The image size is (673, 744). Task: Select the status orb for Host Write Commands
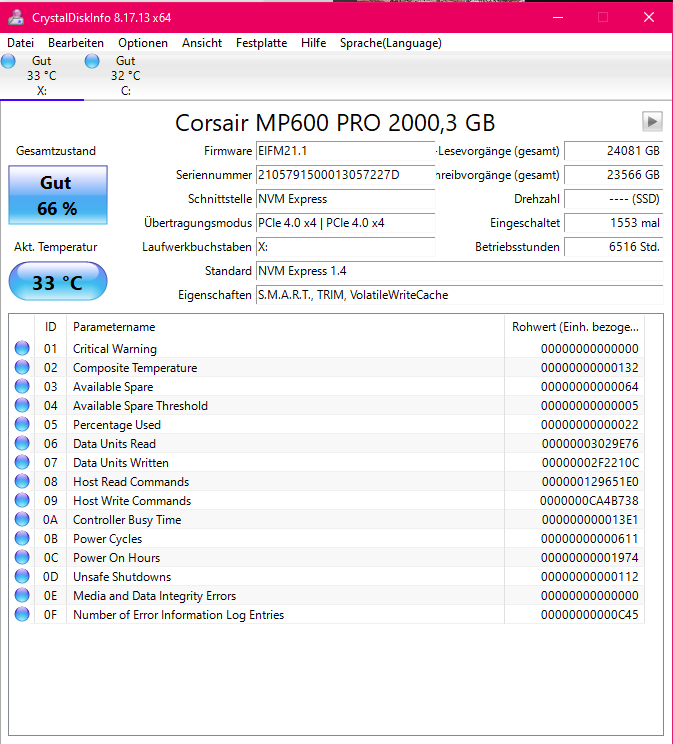coord(22,500)
